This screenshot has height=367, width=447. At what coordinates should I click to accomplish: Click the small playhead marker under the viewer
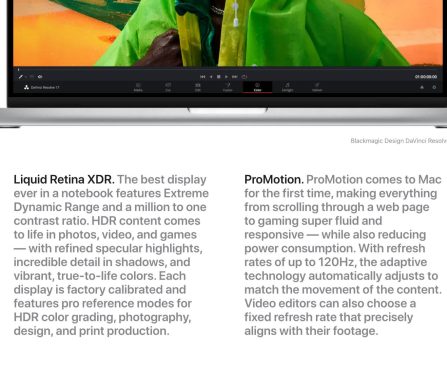(18, 70)
